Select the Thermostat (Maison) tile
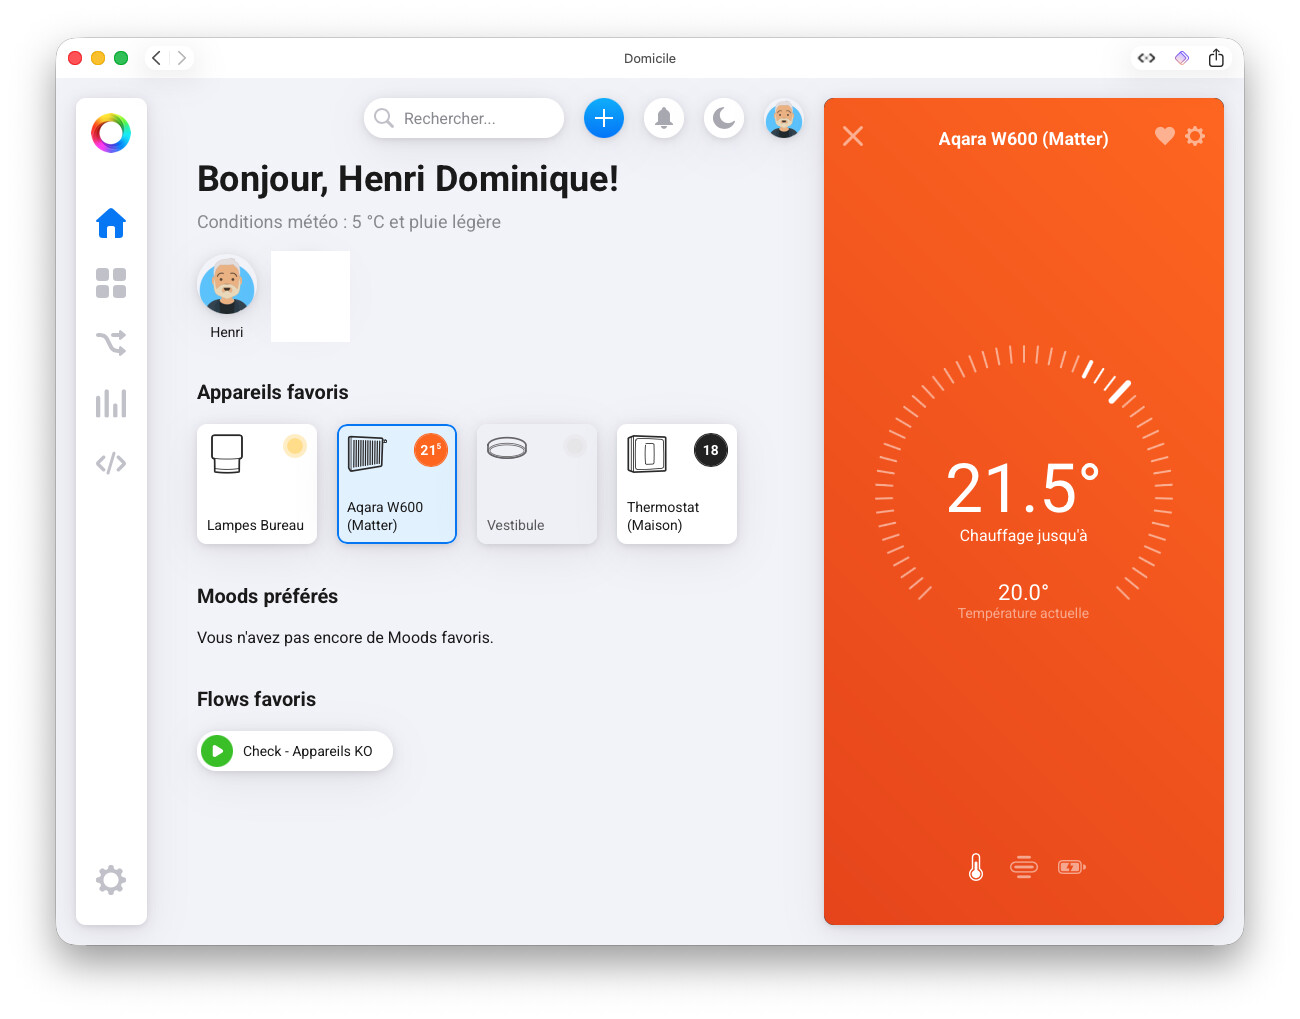Screen dimensions: 1300x1019 click(677, 484)
